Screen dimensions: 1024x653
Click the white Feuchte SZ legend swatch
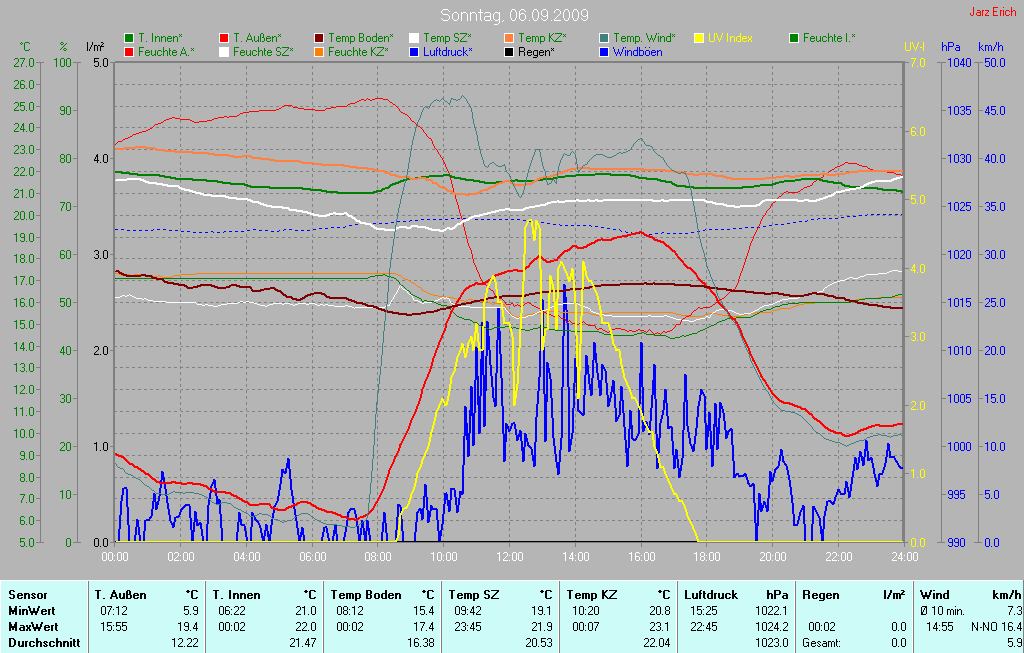pyautogui.click(x=224, y=52)
